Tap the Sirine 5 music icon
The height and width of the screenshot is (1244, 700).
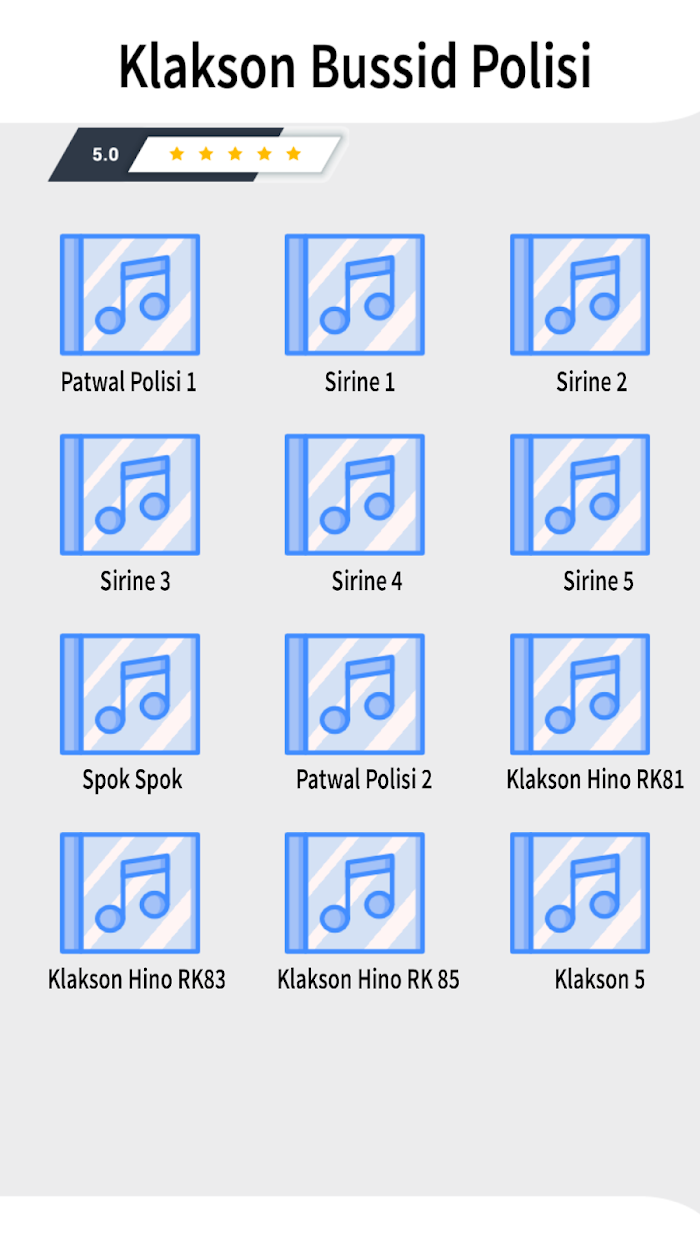click(x=580, y=494)
